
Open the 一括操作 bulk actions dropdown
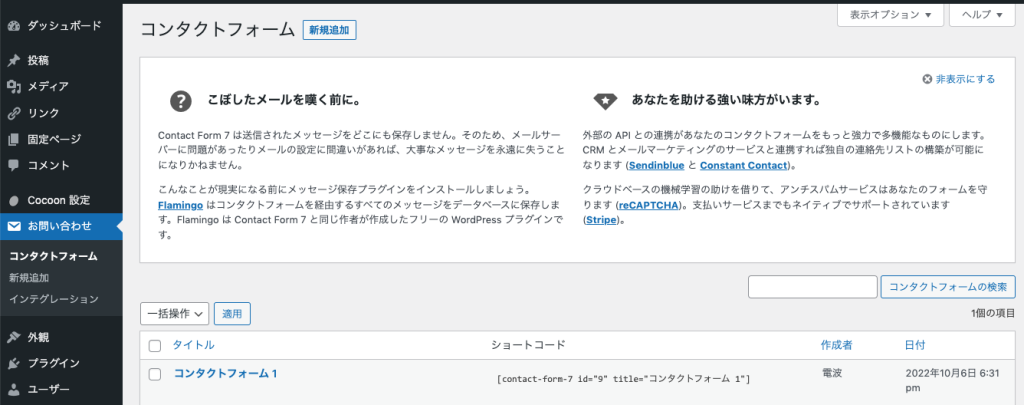click(174, 314)
